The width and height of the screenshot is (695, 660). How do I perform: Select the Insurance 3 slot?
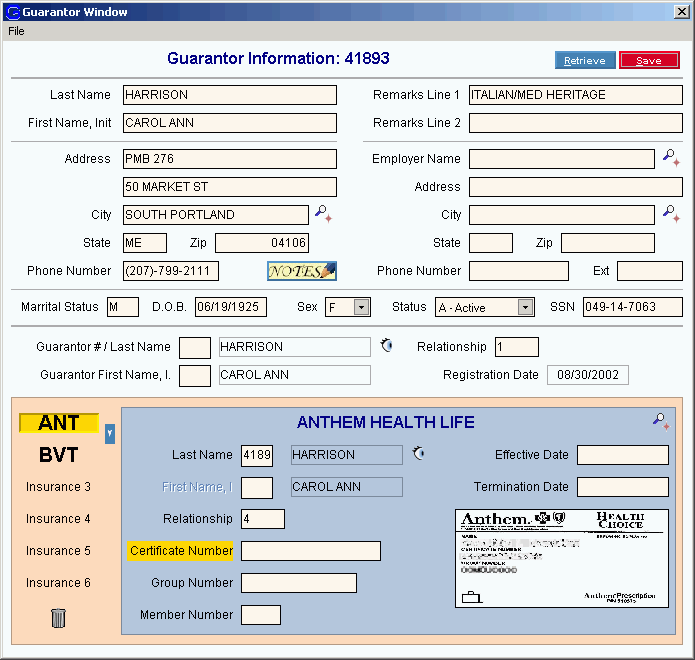[x=58, y=487]
